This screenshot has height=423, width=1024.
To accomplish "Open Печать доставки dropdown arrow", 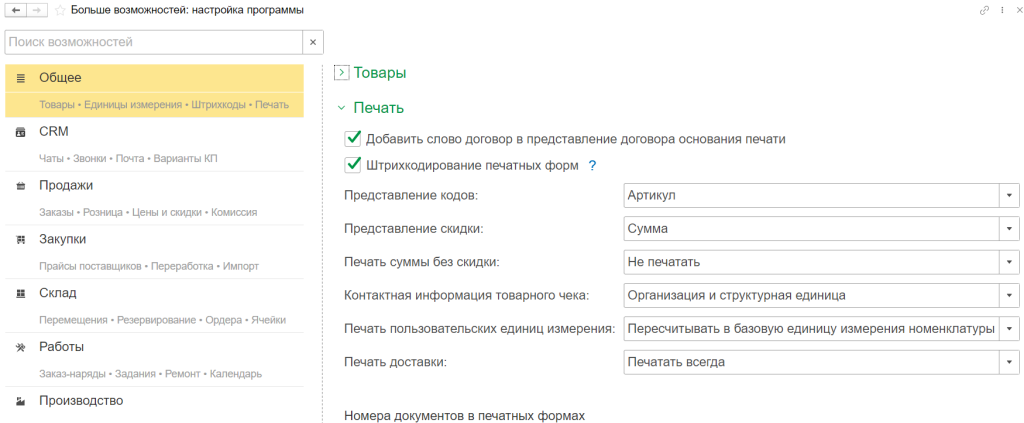I will (1010, 362).
